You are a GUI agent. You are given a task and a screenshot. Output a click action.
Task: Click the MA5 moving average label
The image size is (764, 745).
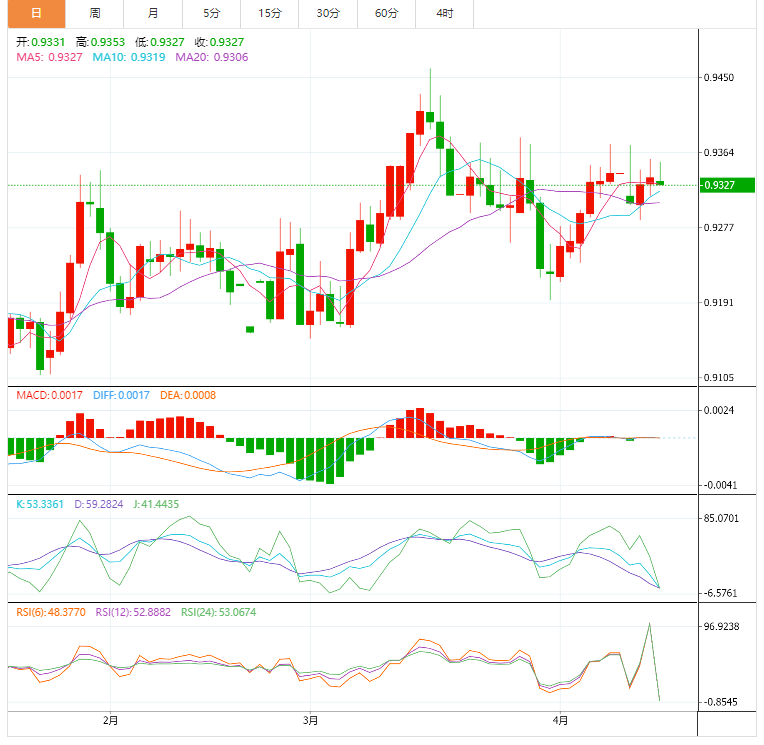click(49, 57)
